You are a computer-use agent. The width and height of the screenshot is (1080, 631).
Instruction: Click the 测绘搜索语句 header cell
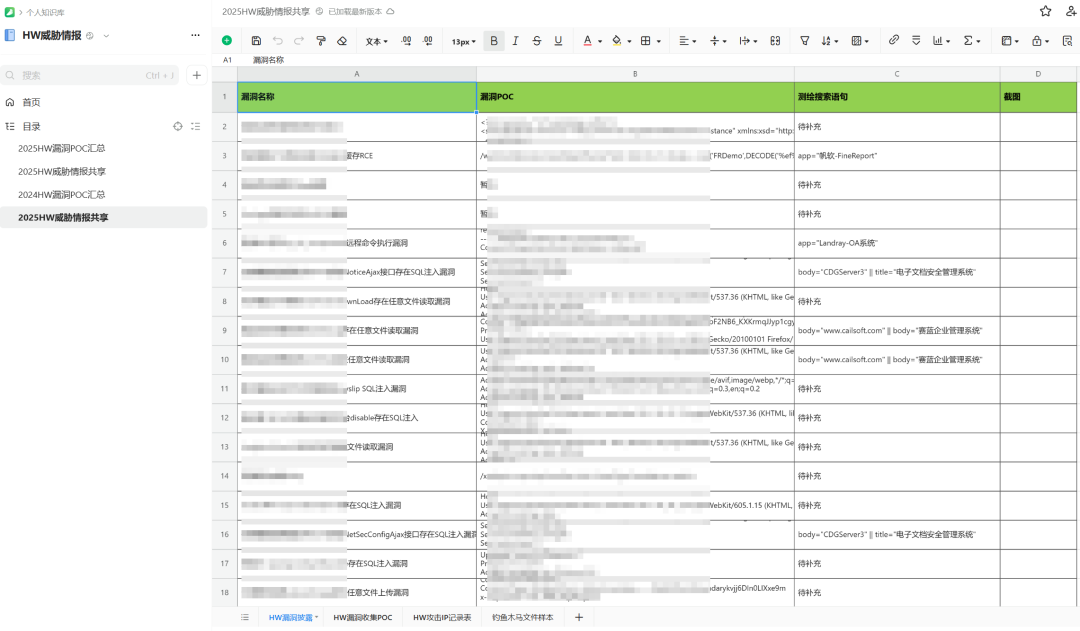(x=897, y=97)
